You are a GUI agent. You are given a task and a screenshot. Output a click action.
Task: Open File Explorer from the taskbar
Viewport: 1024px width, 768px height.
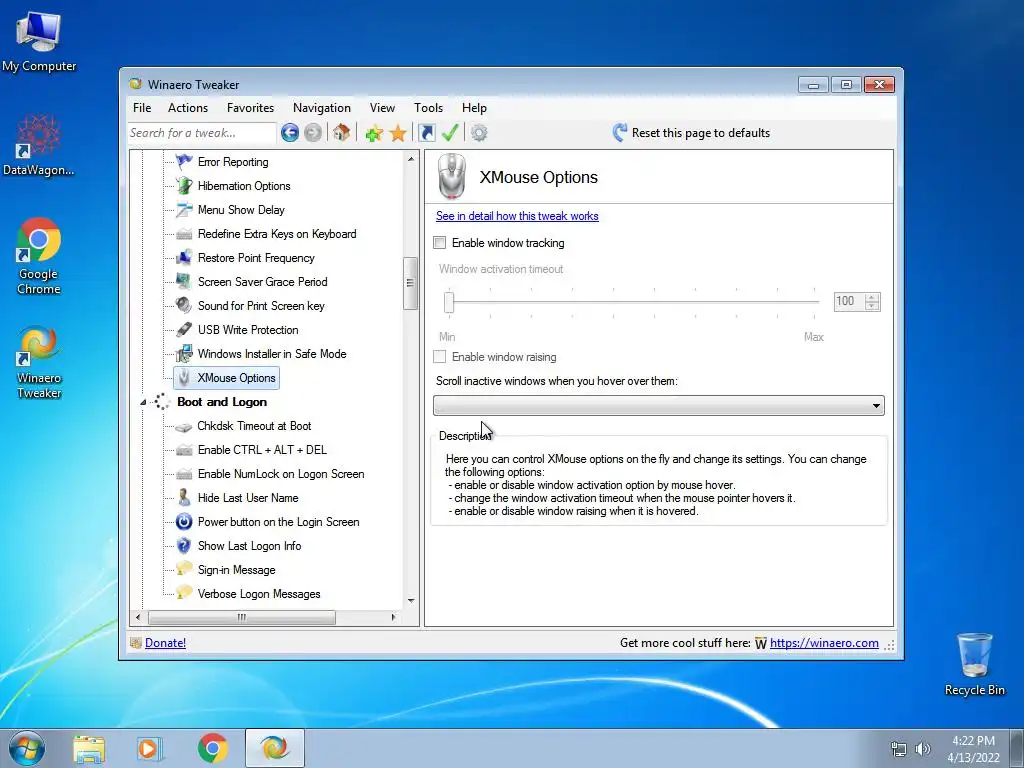point(89,749)
